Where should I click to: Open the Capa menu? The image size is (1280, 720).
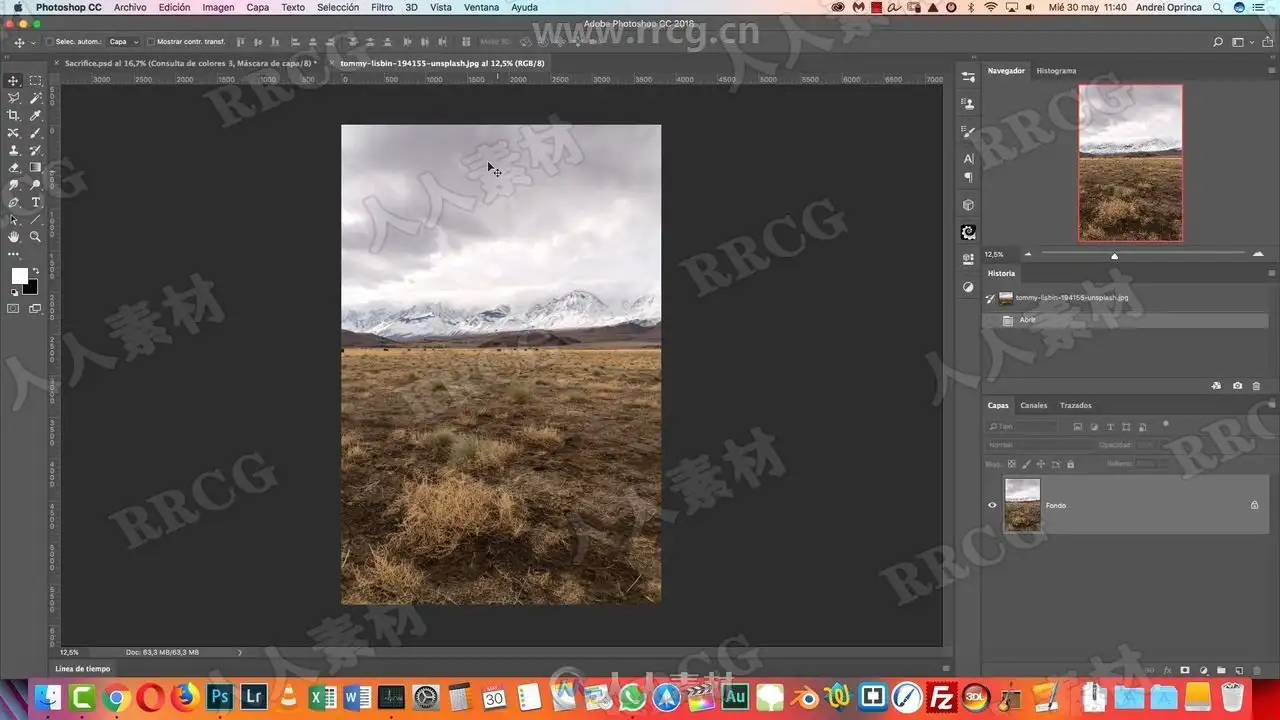click(258, 7)
